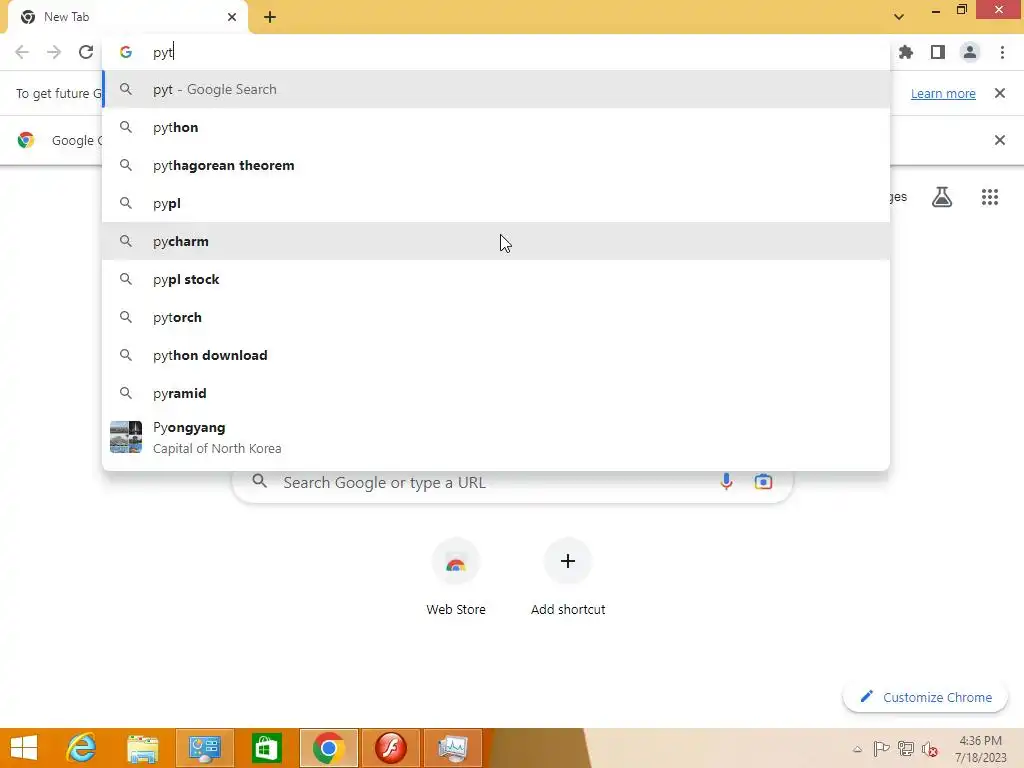Start voice search with microphone icon
Viewport: 1024px width, 768px height.
point(726,482)
